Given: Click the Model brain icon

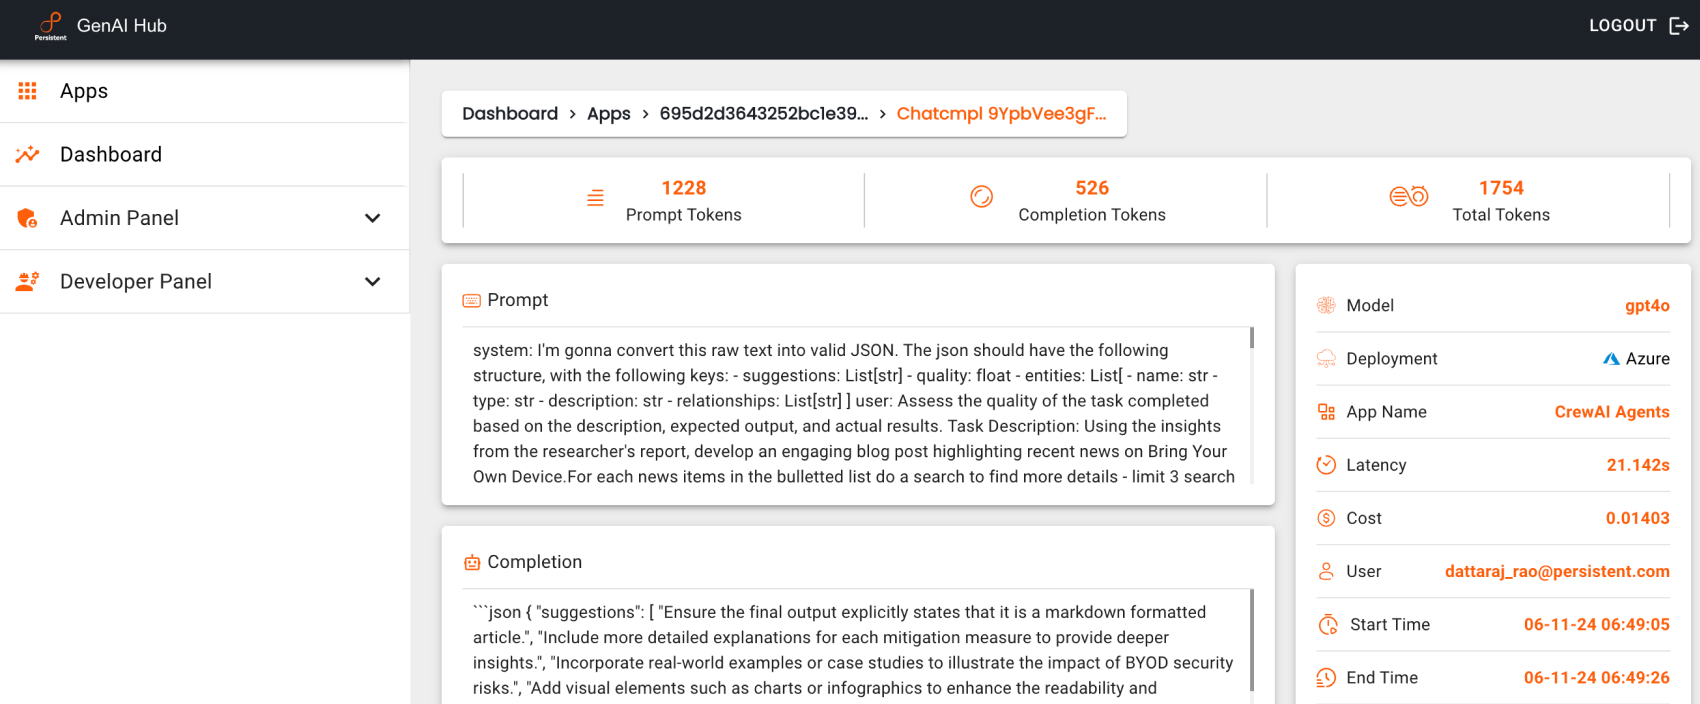Looking at the screenshot, I should coord(1326,306).
